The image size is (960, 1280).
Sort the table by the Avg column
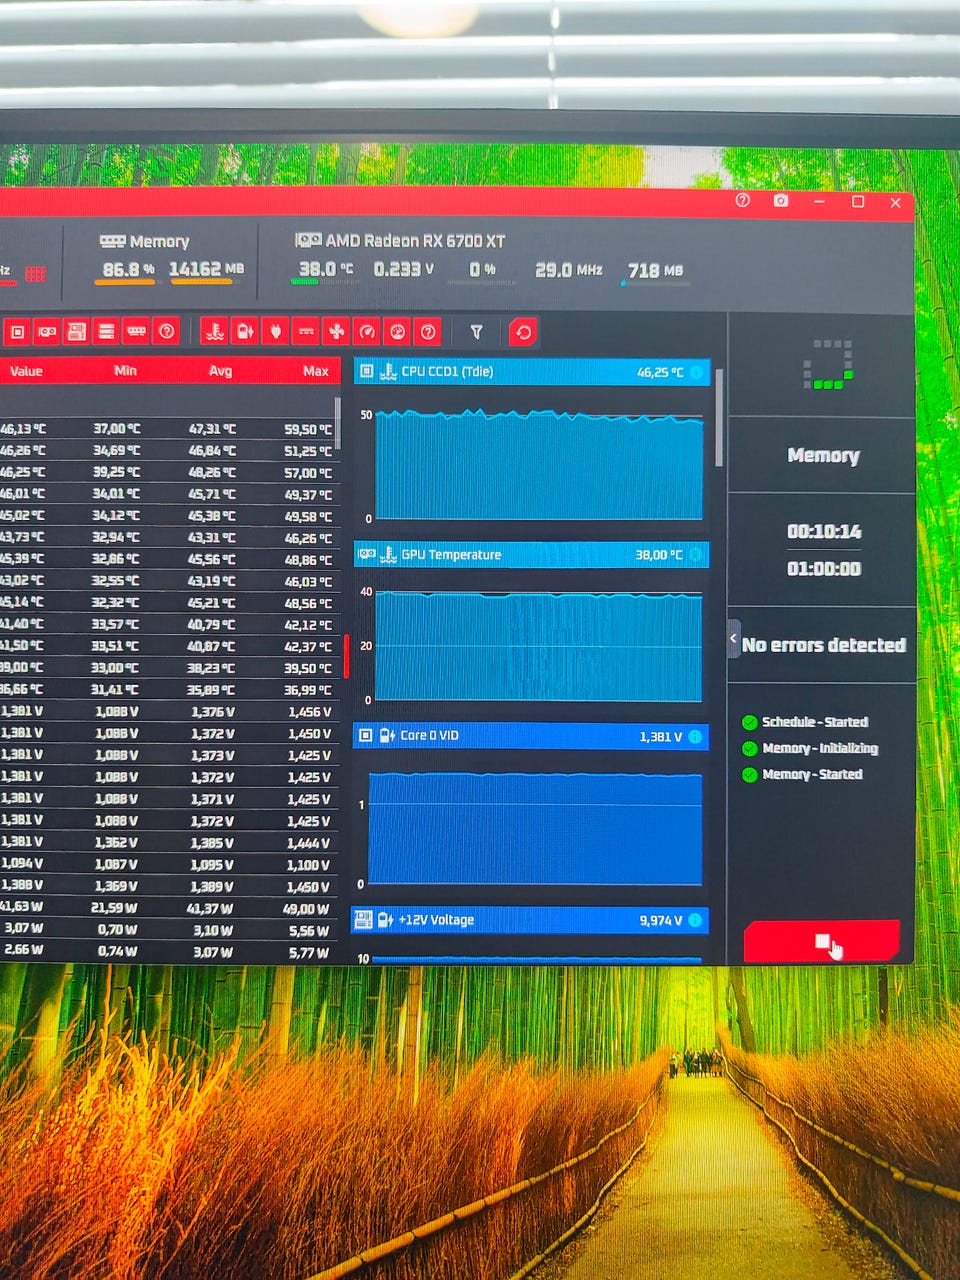click(220, 371)
